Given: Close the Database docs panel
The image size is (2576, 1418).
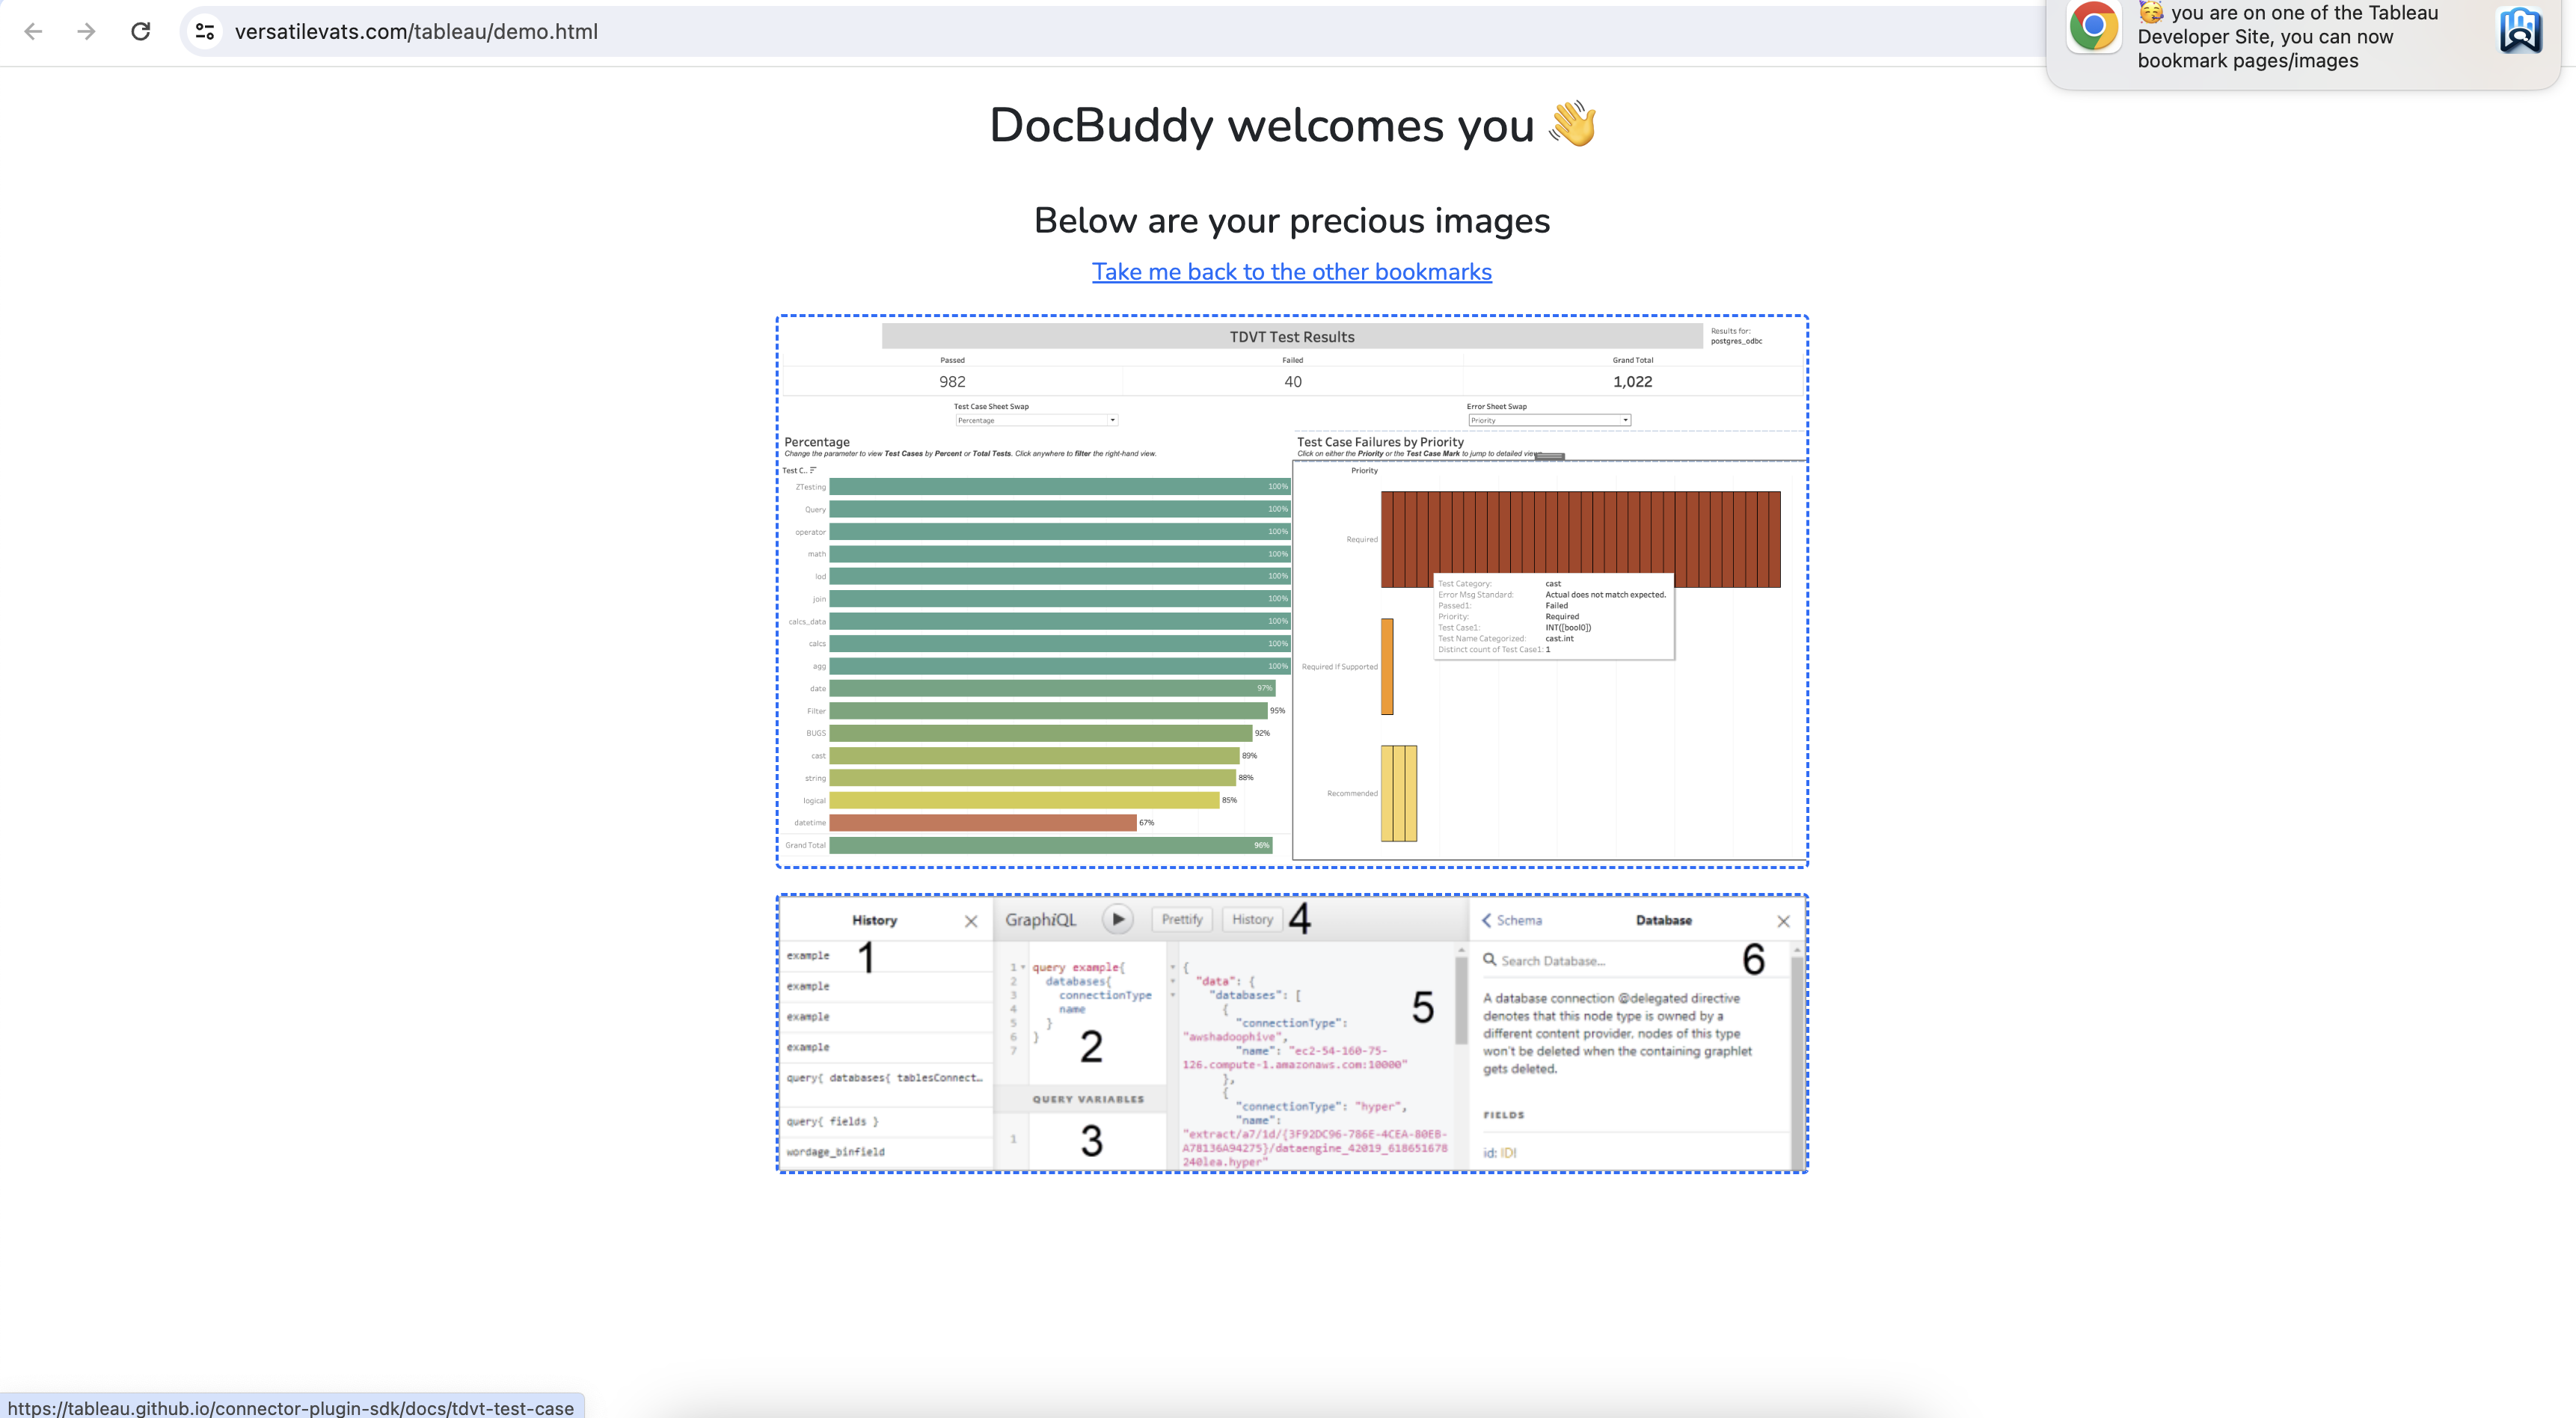Looking at the screenshot, I should pyautogui.click(x=1783, y=921).
